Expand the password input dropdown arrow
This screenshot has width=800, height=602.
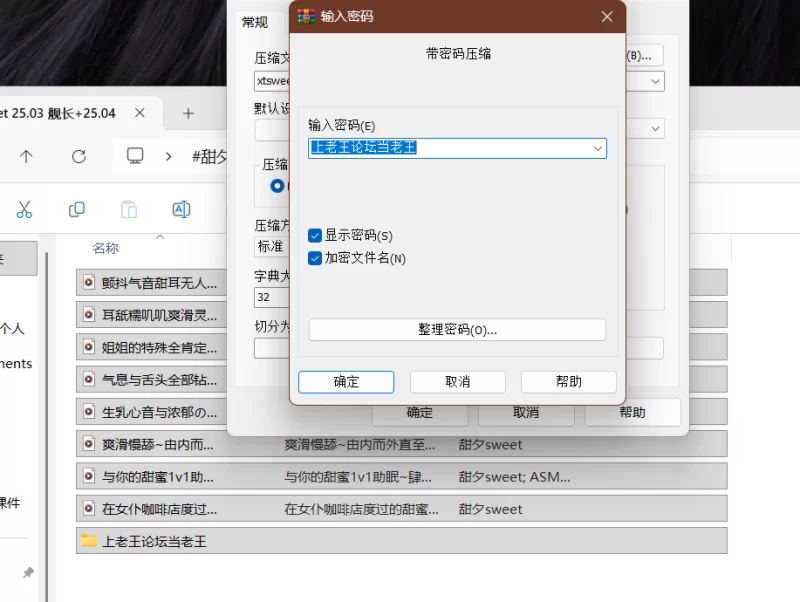point(598,148)
